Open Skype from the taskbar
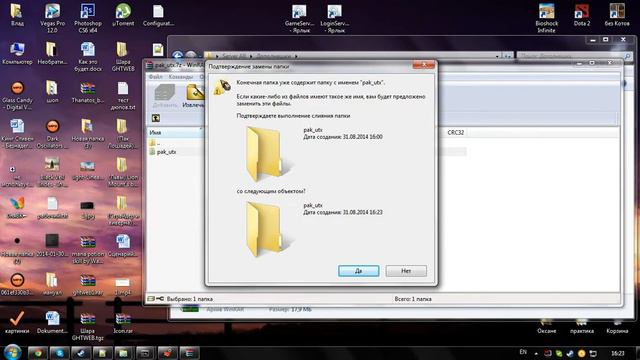 (60, 353)
